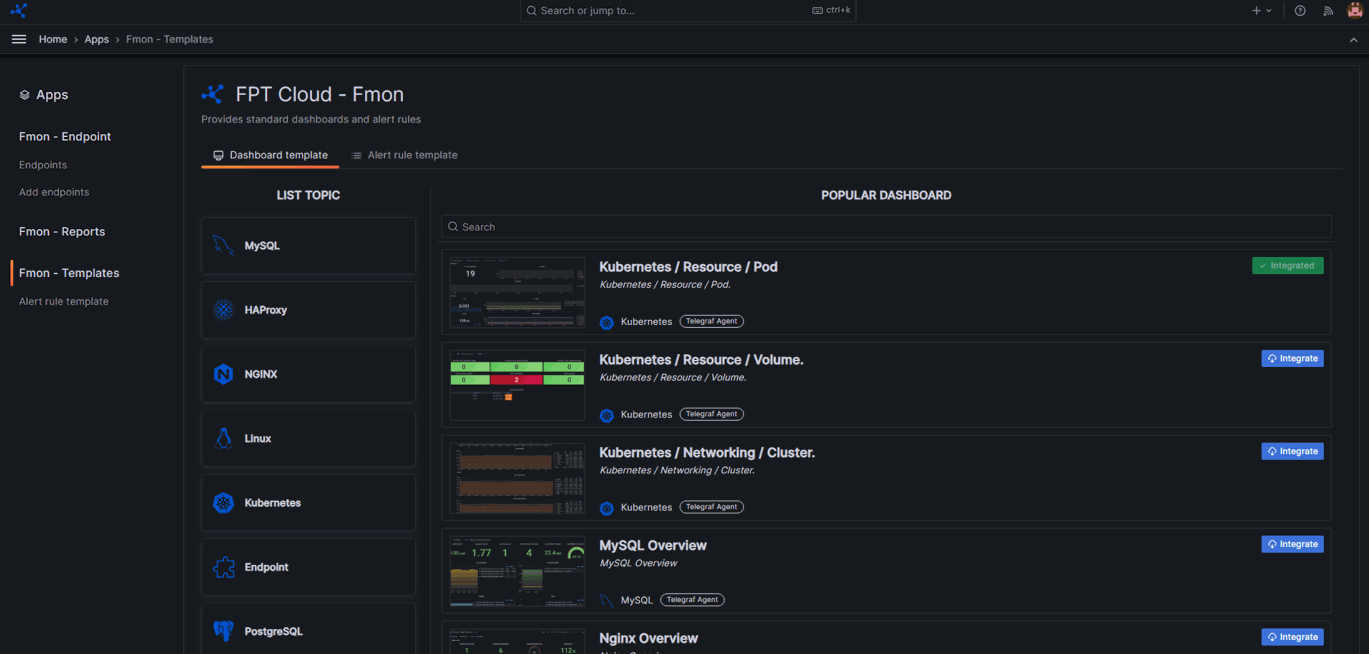
Task: Choose the HAProxy topic label
Action: tap(266, 310)
